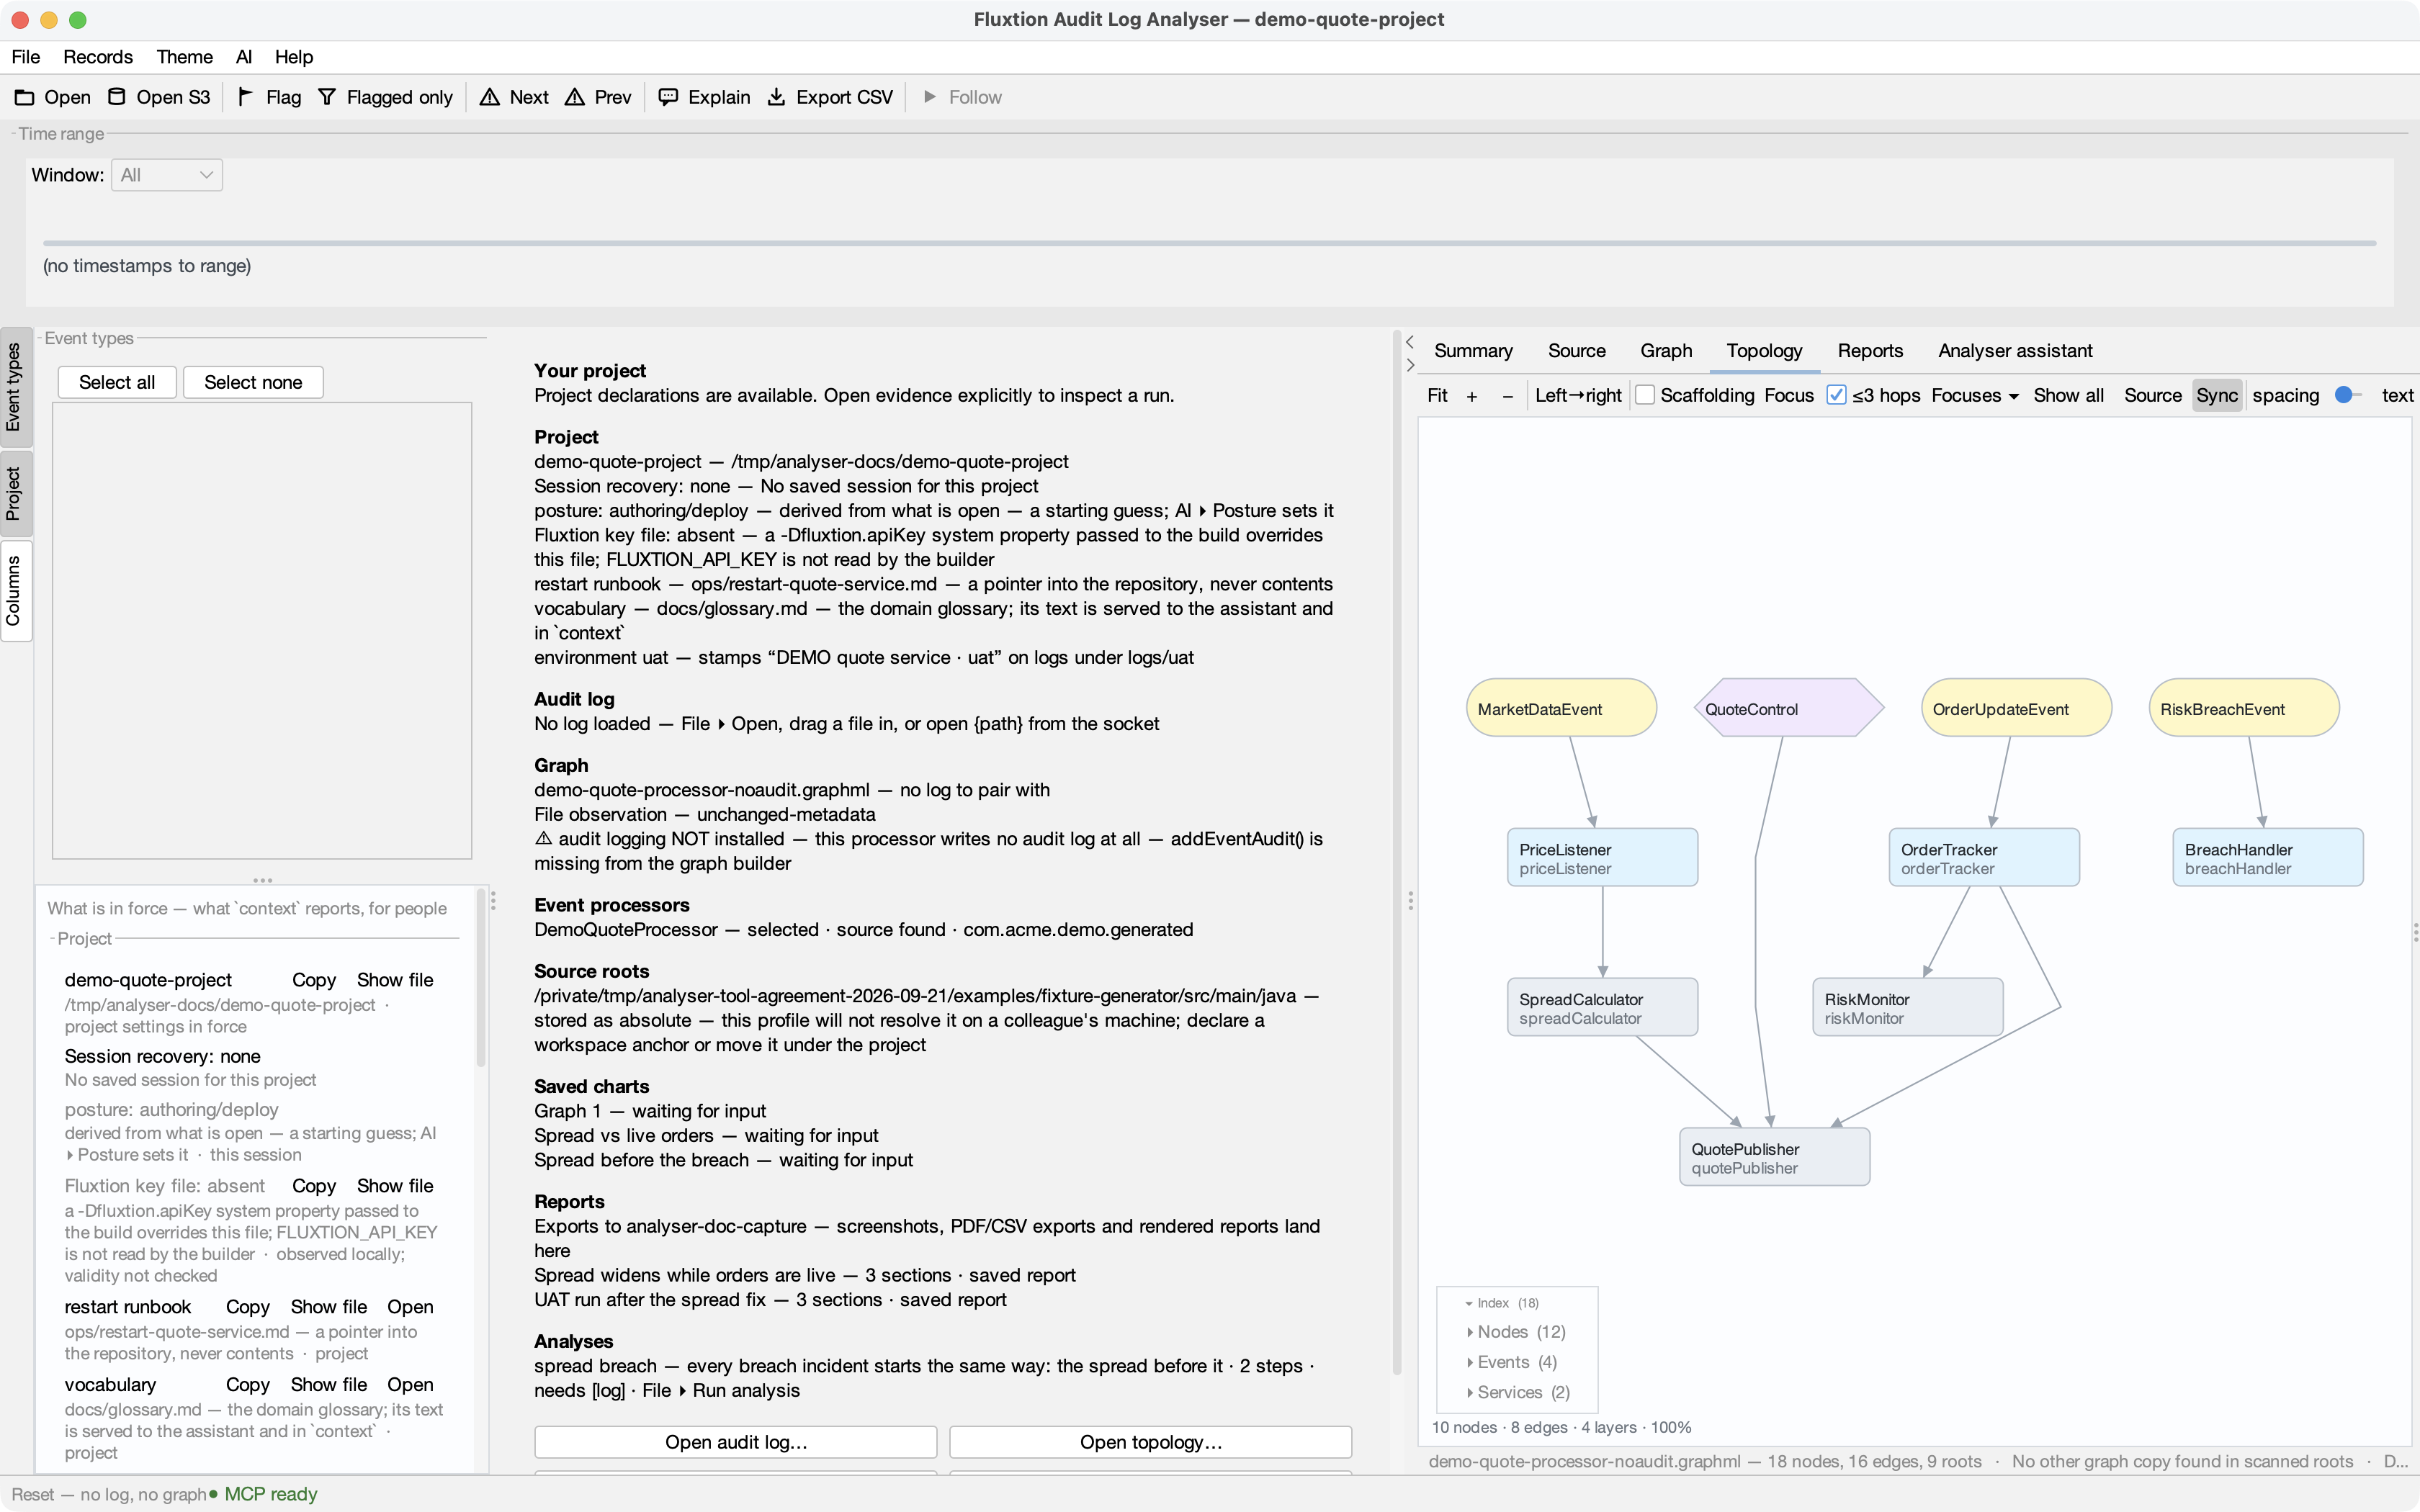
Task: Click the Open audit log… button
Action: [x=736, y=1442]
